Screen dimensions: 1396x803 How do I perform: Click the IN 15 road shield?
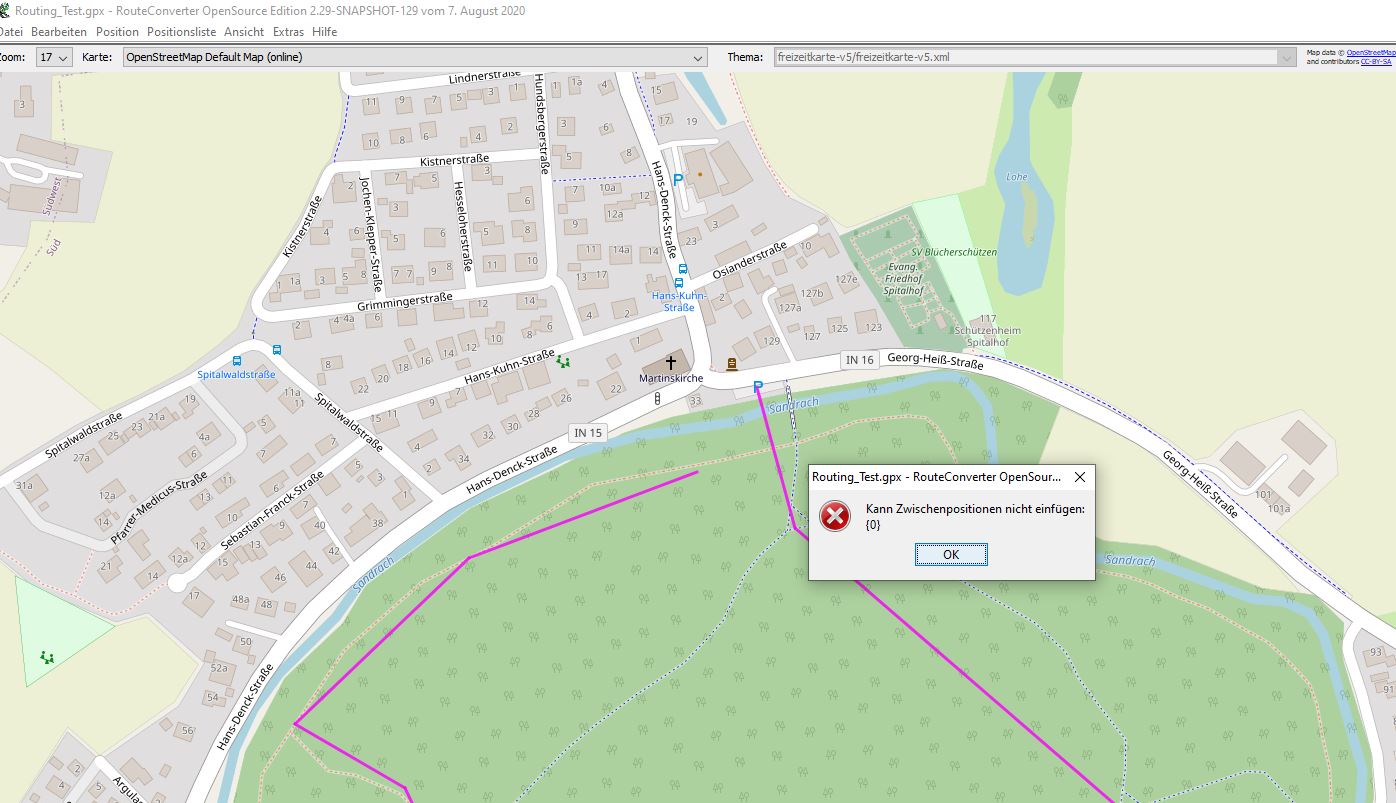(x=587, y=433)
